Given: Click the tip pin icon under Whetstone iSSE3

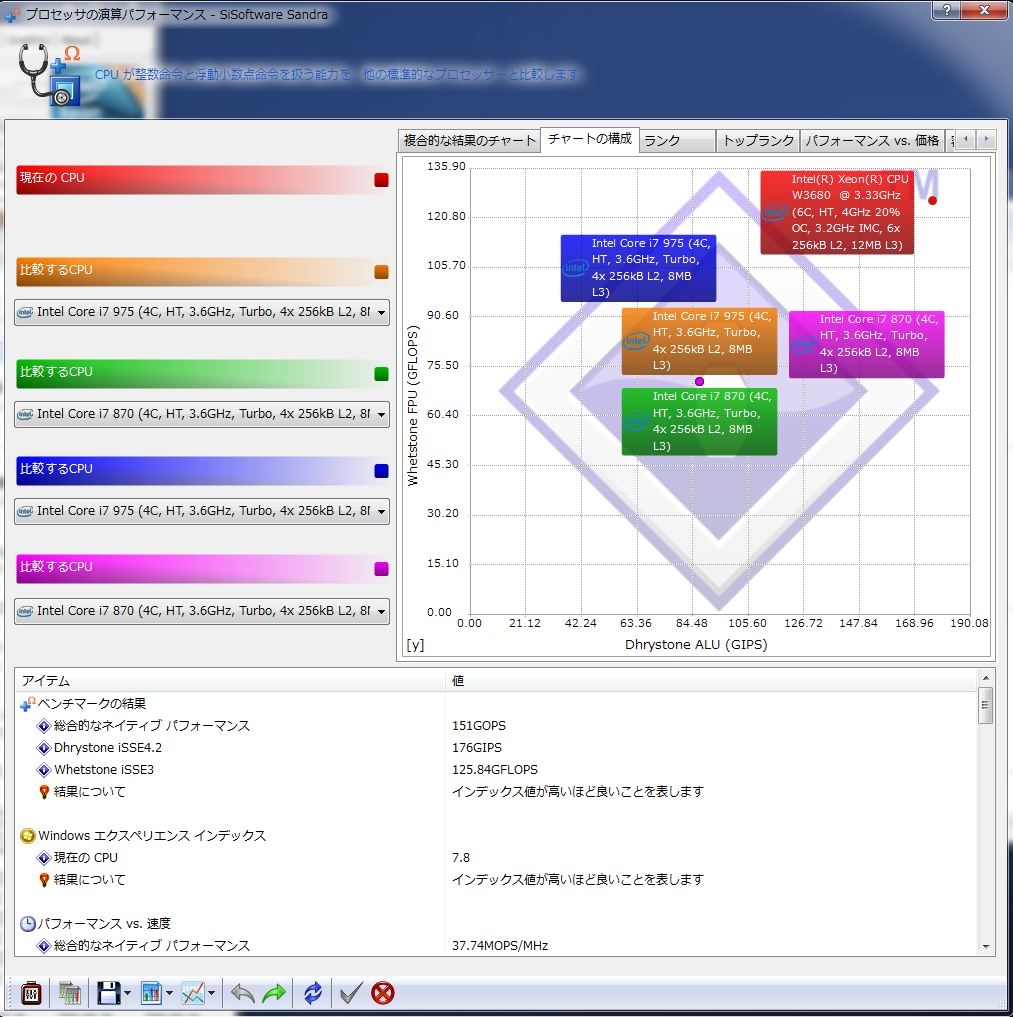Looking at the screenshot, I should [44, 792].
